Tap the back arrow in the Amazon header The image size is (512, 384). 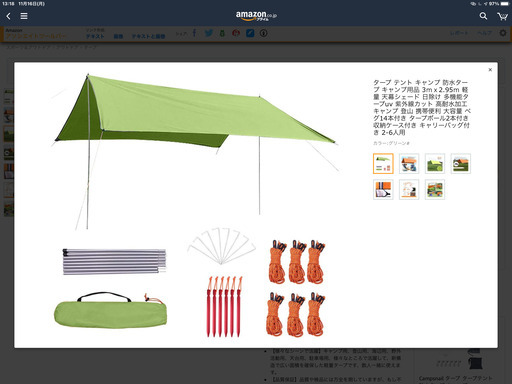click(9, 16)
